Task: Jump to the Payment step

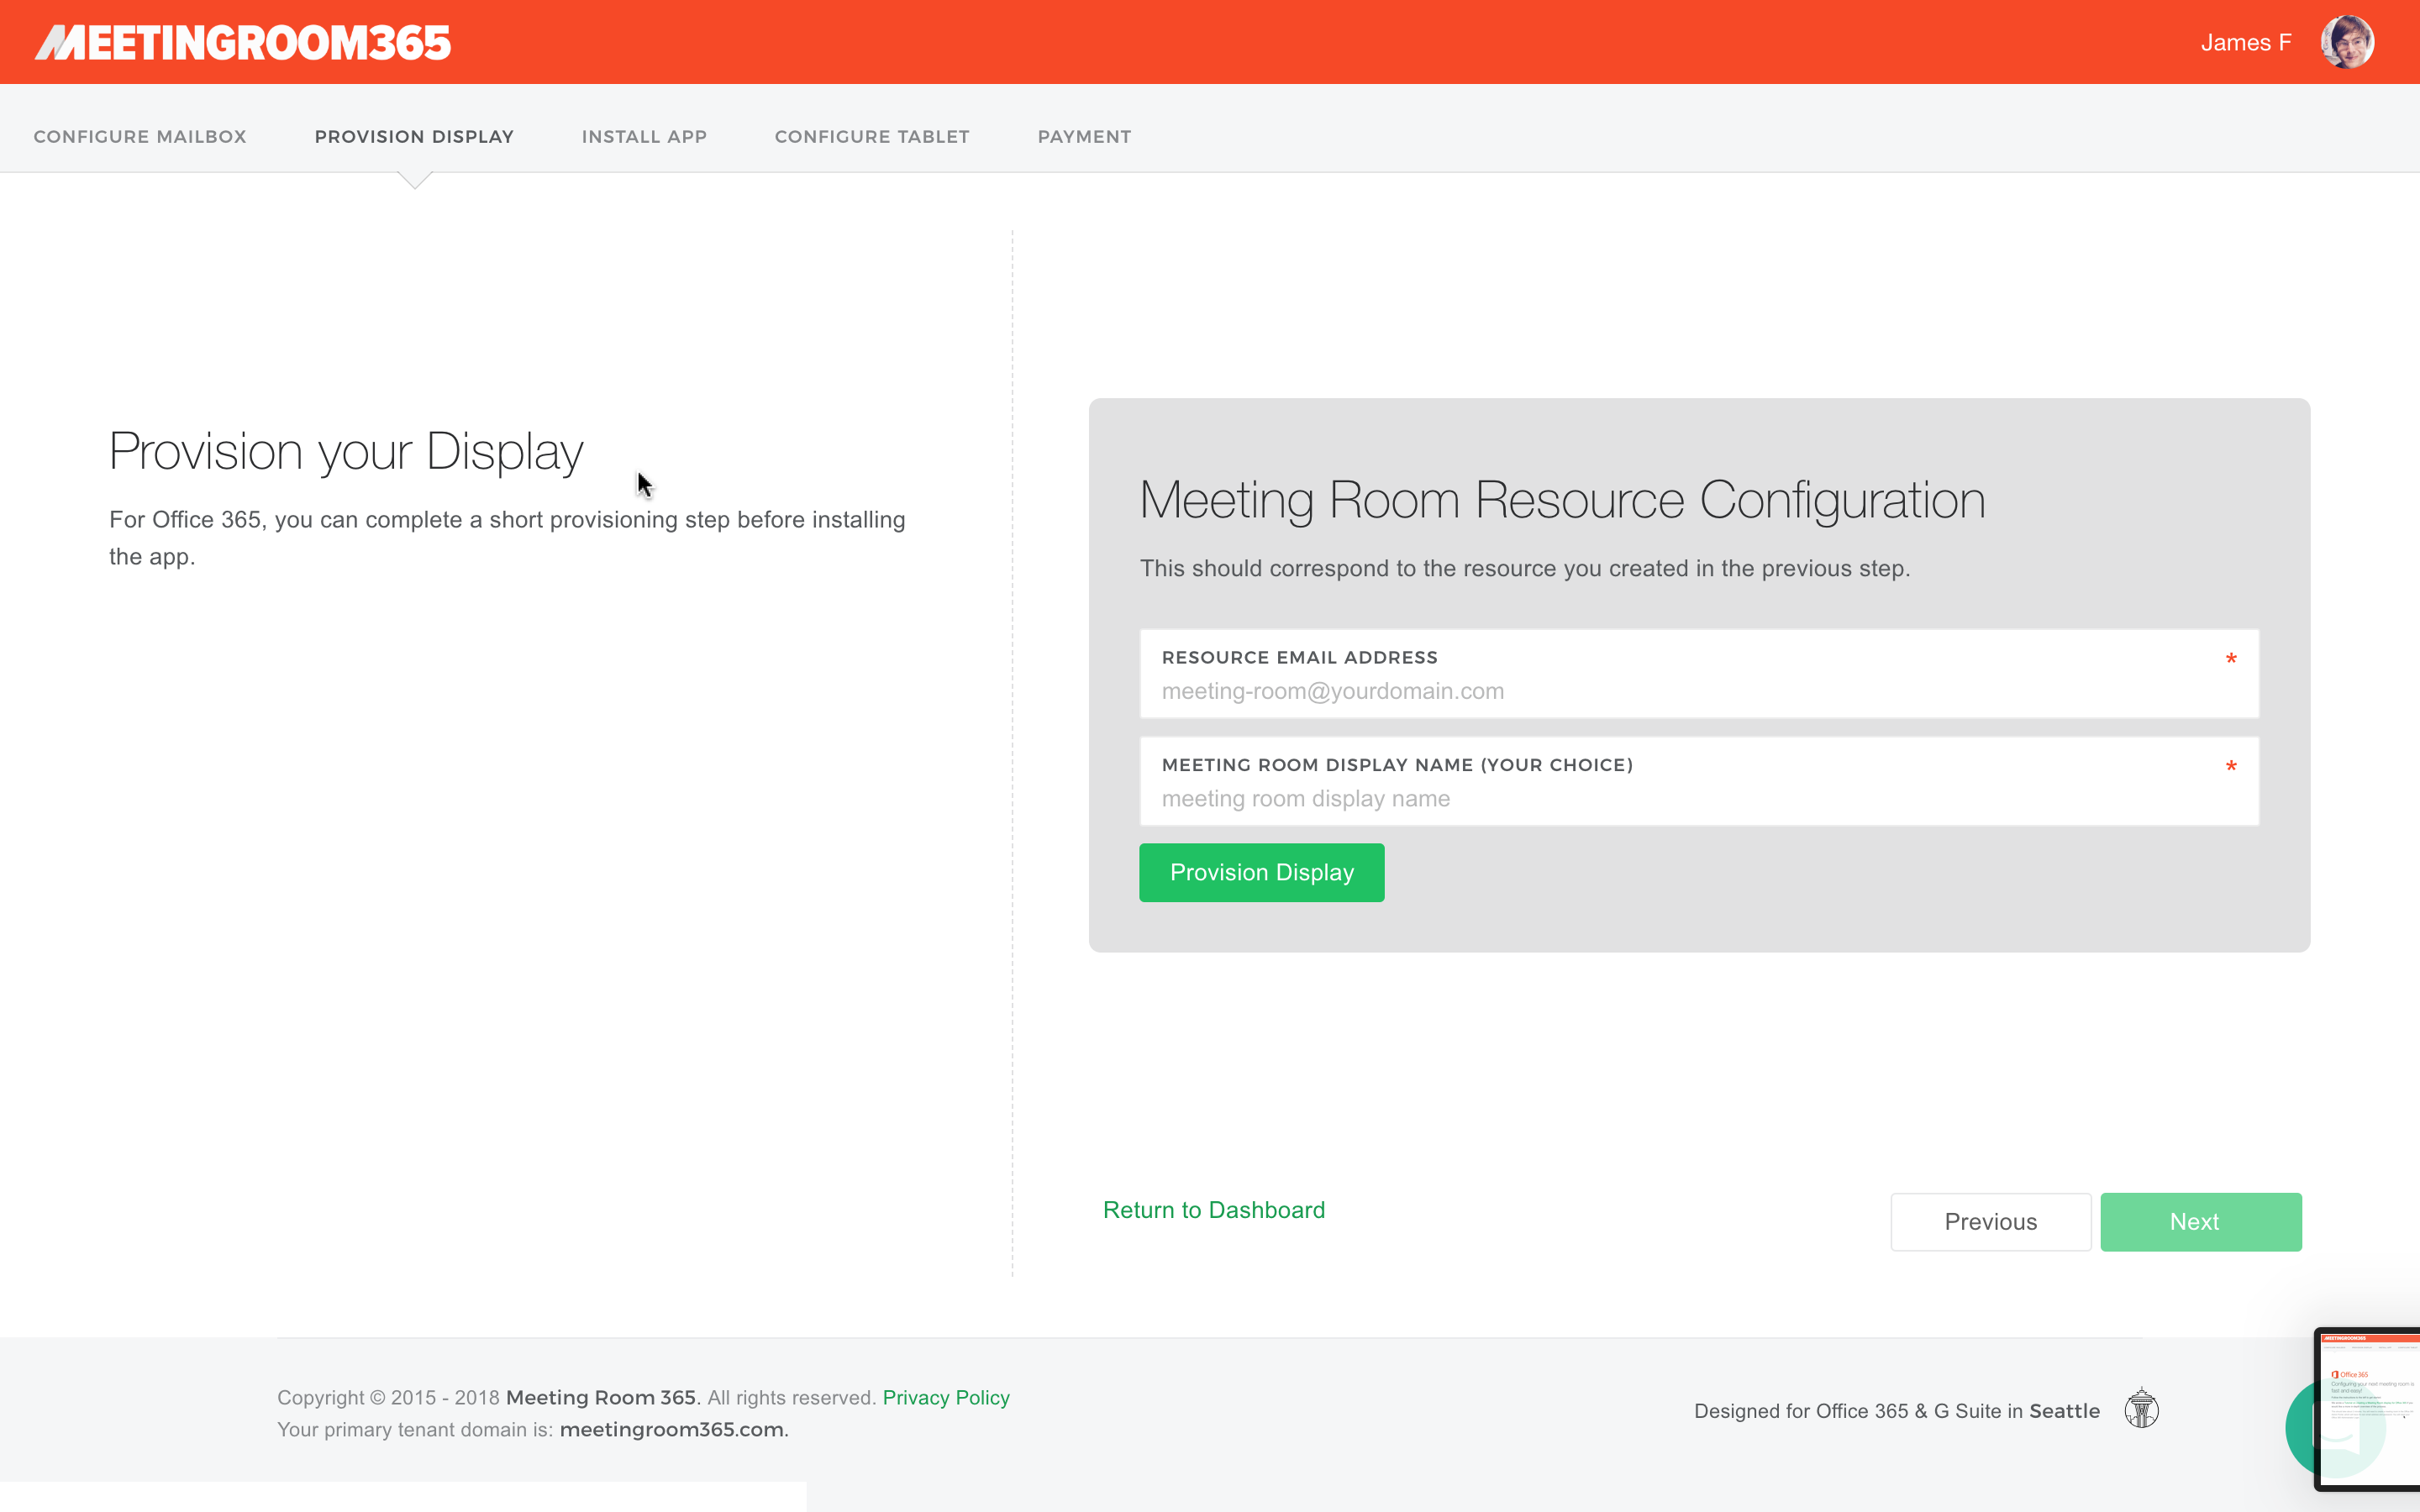Action: [1084, 136]
